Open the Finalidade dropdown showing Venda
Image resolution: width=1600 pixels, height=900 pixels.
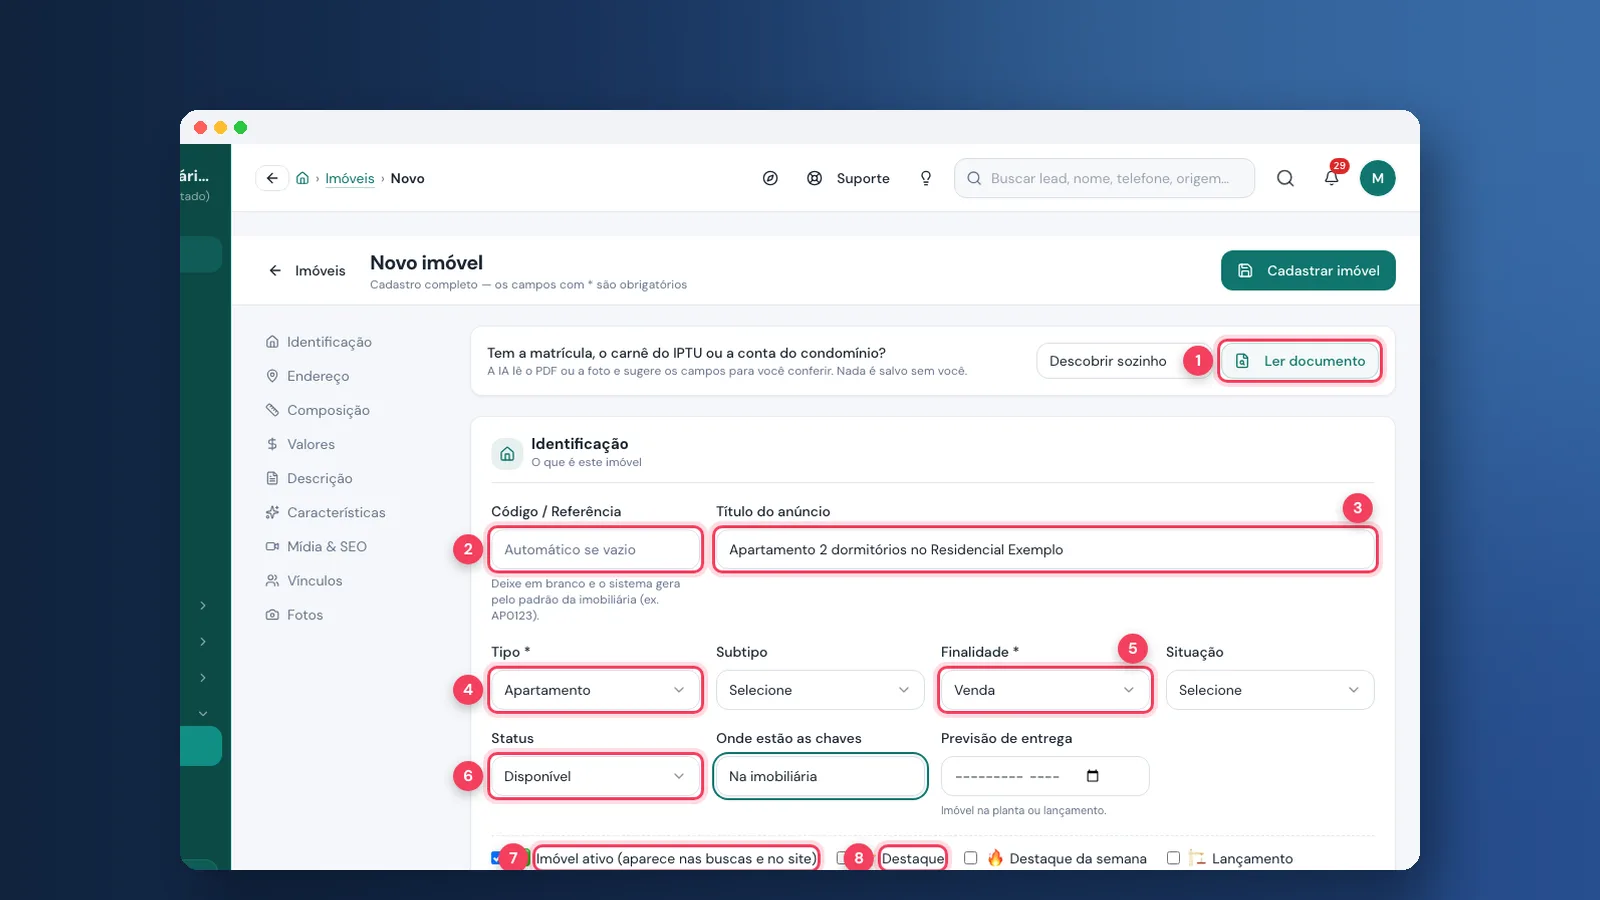coord(1045,690)
